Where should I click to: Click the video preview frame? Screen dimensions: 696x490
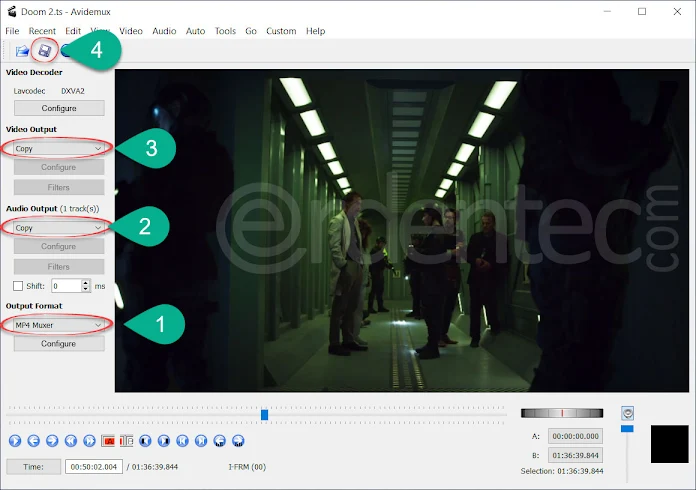tap(402, 230)
